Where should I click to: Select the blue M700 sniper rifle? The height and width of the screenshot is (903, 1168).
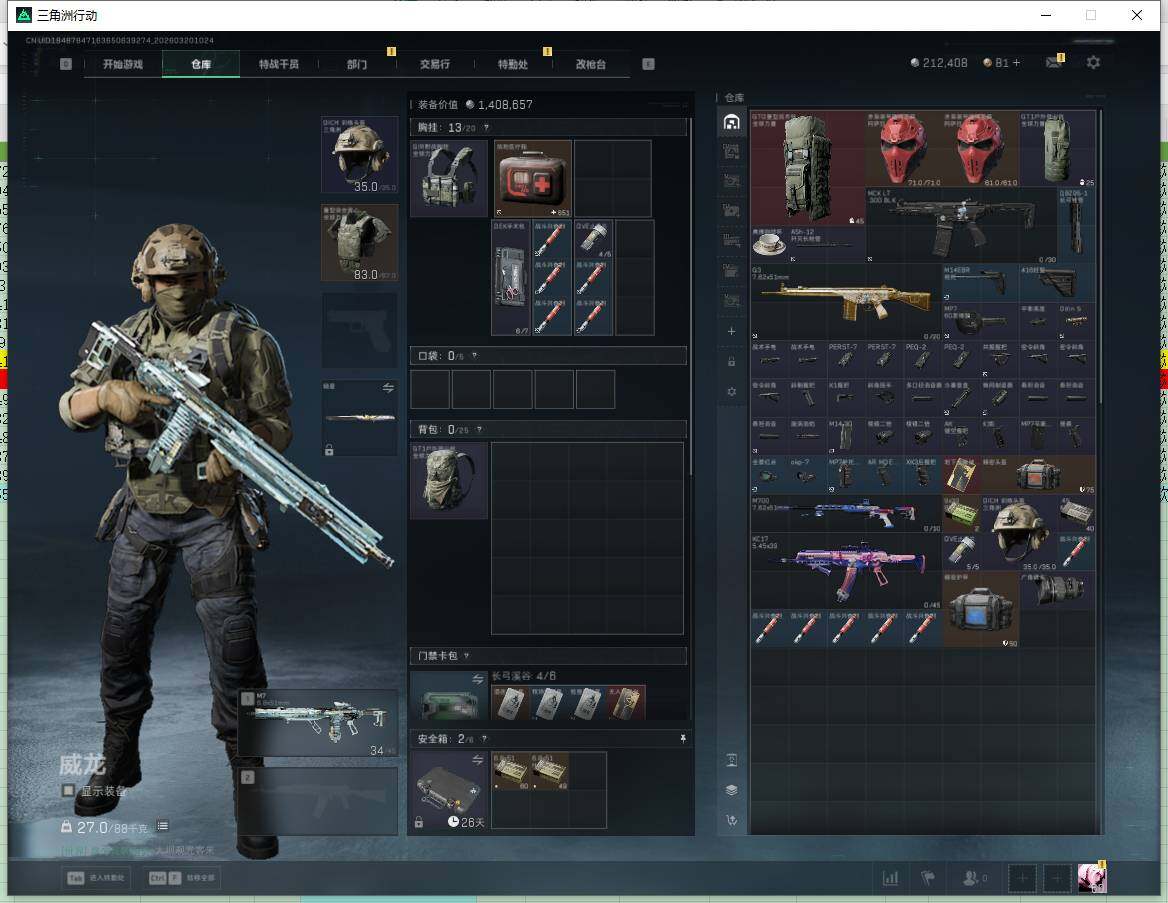846,513
